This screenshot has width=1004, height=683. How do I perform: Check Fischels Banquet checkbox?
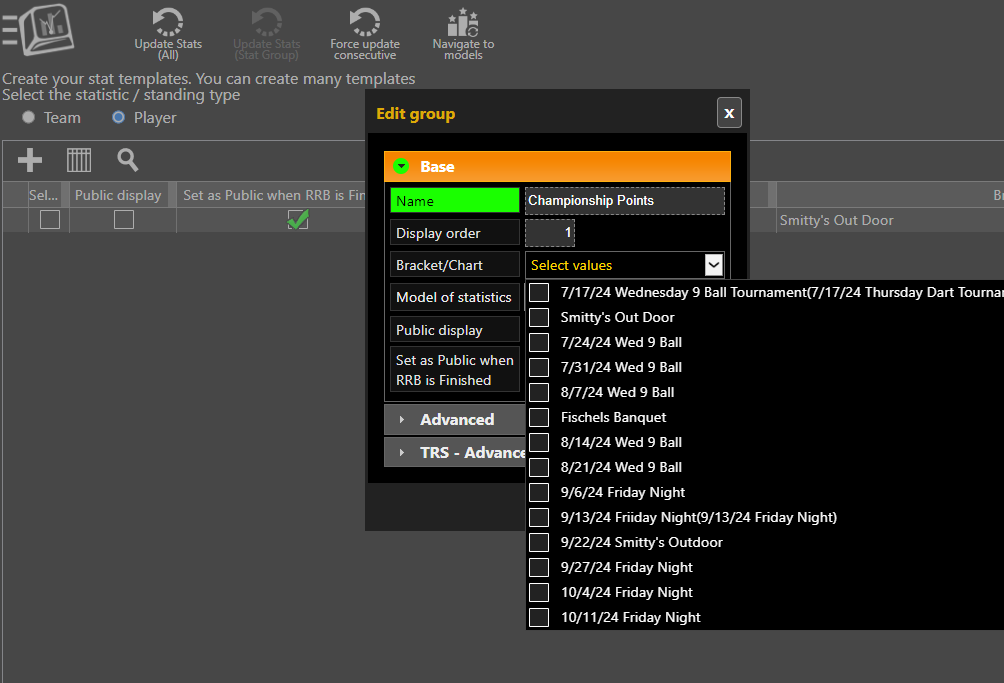pos(539,417)
